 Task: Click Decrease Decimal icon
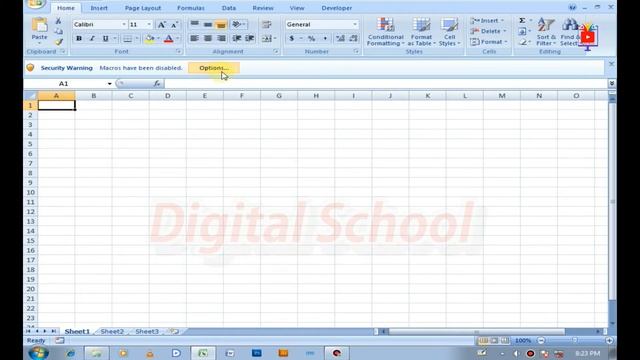point(353,38)
